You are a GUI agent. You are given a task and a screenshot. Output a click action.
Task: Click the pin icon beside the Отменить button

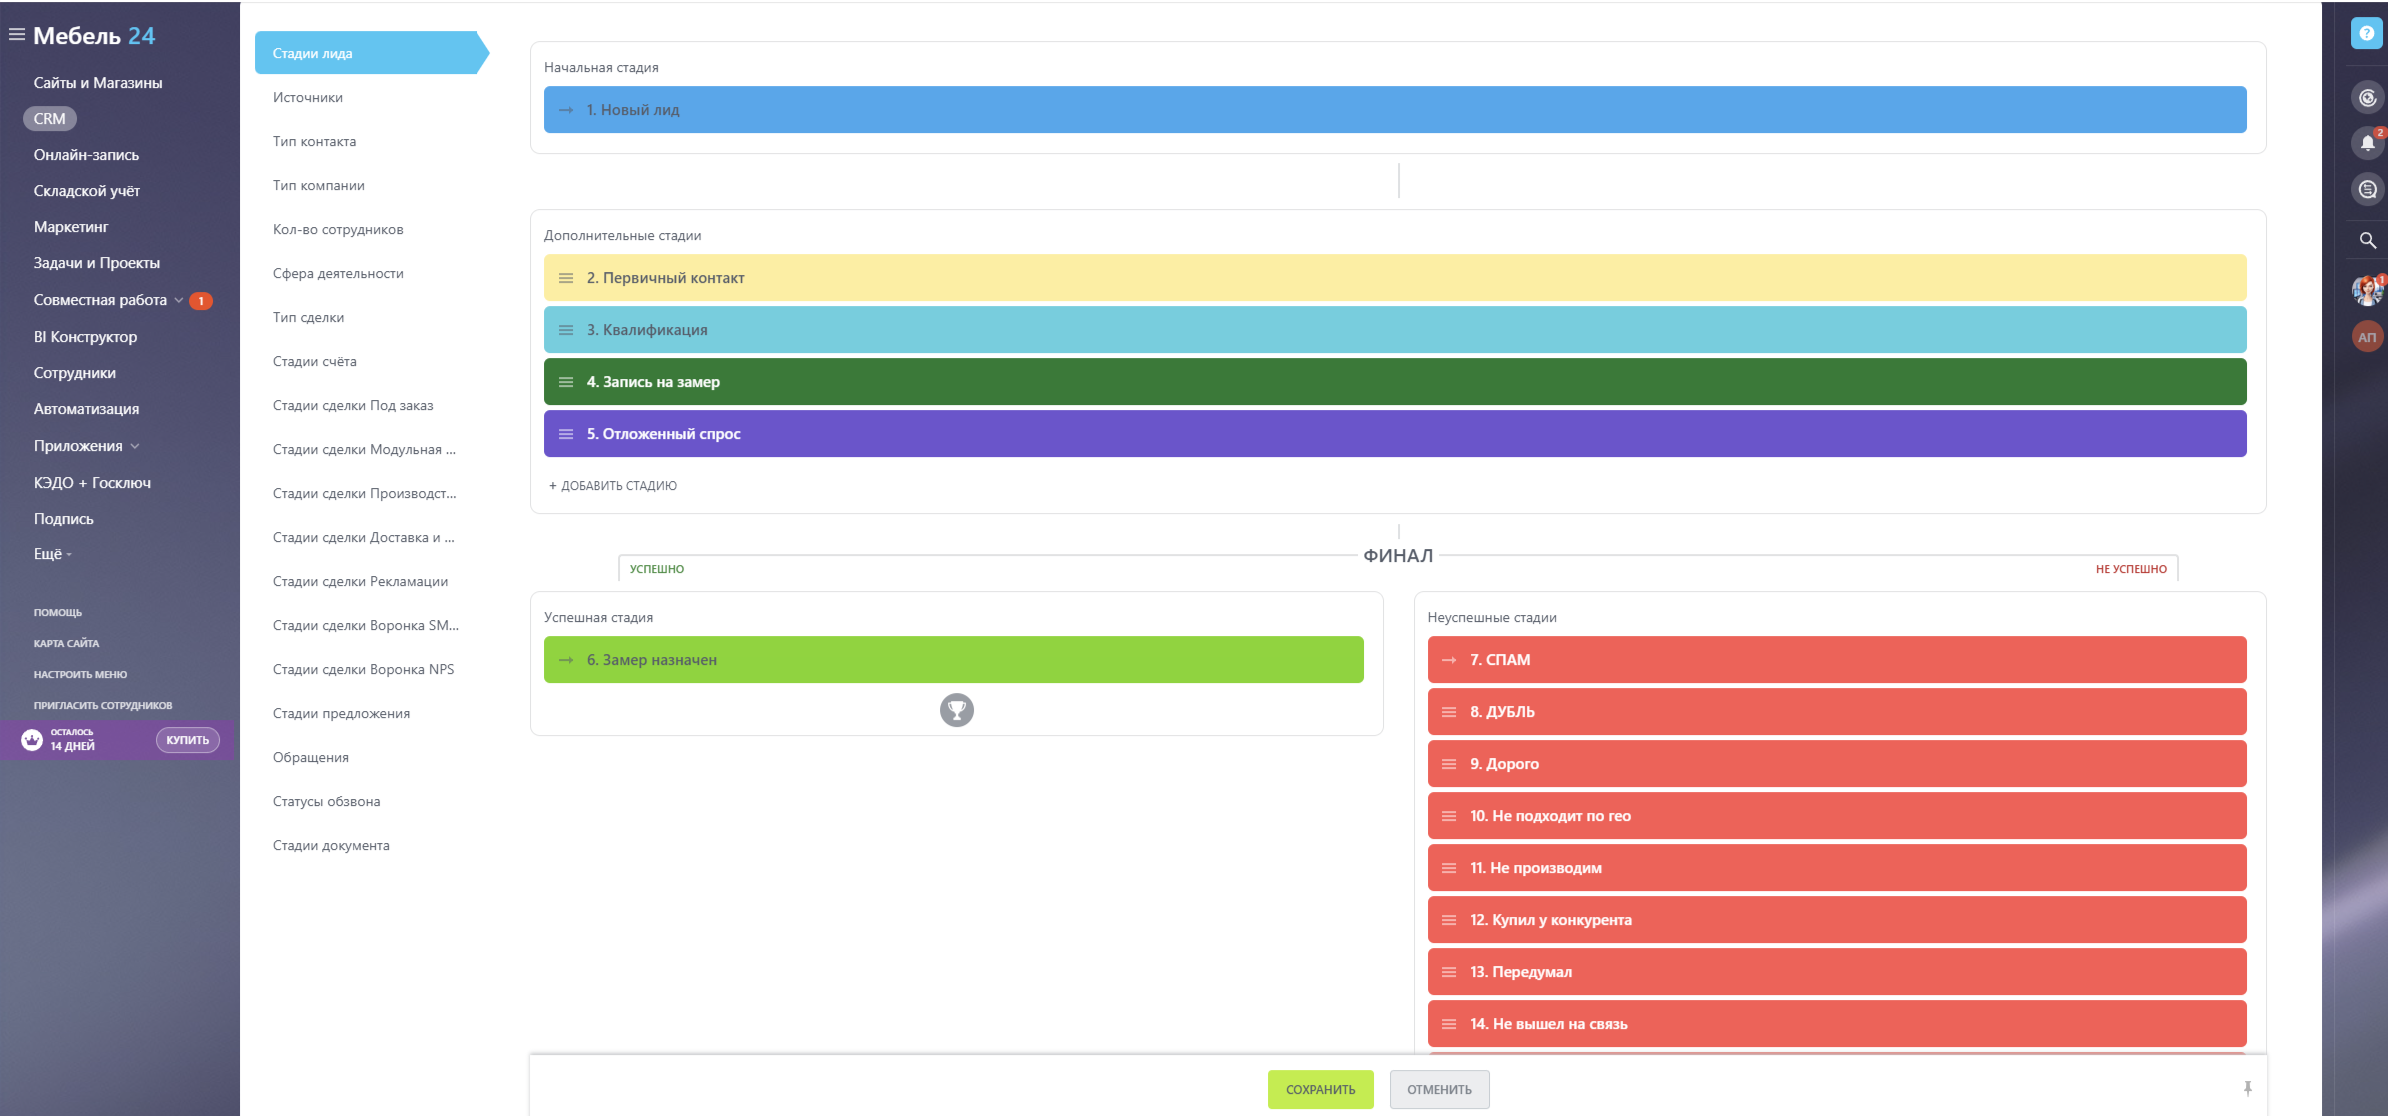tap(2247, 1089)
